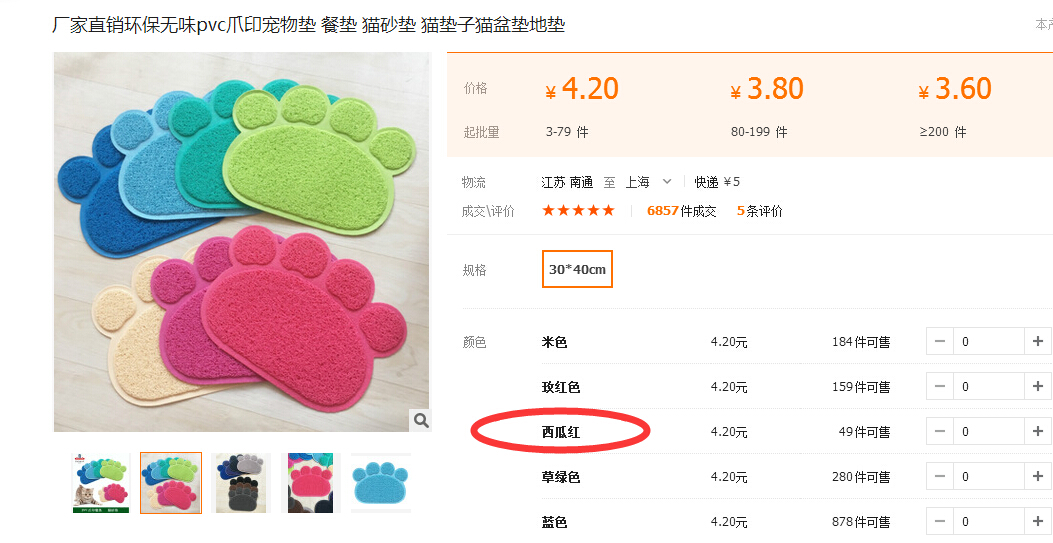Select the 30*40cm size option
This screenshot has height=543, width=1053.
click(x=577, y=269)
